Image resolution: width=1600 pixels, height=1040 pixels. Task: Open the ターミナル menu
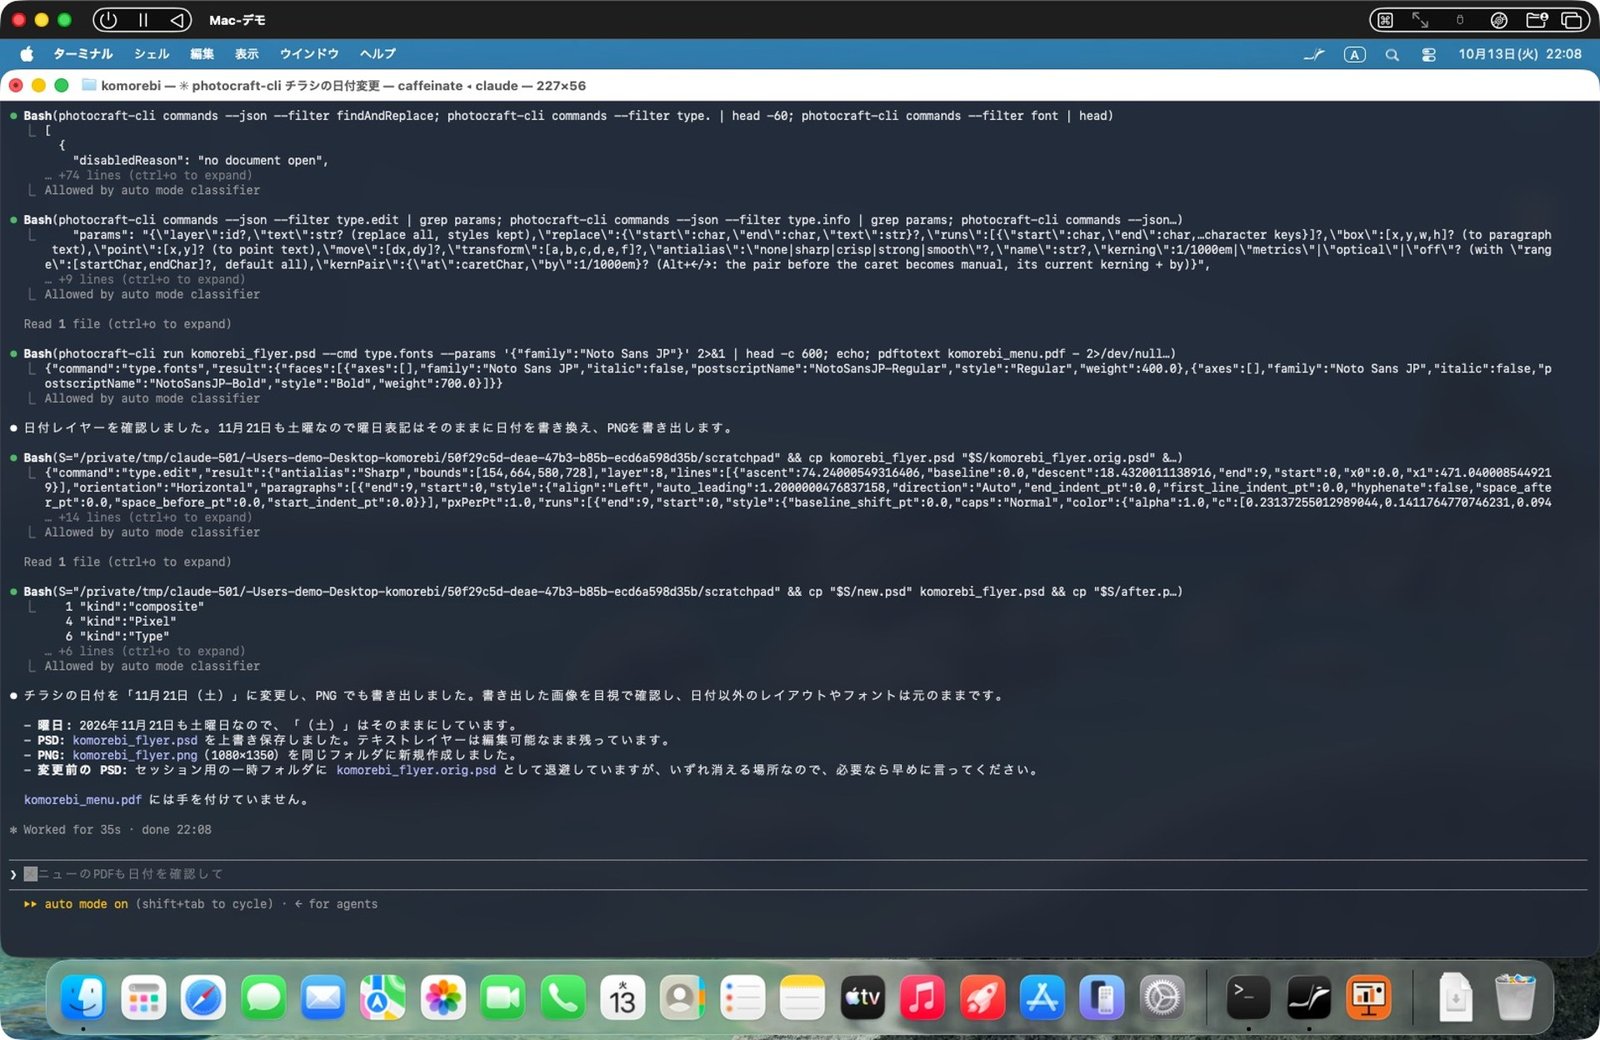click(x=83, y=54)
